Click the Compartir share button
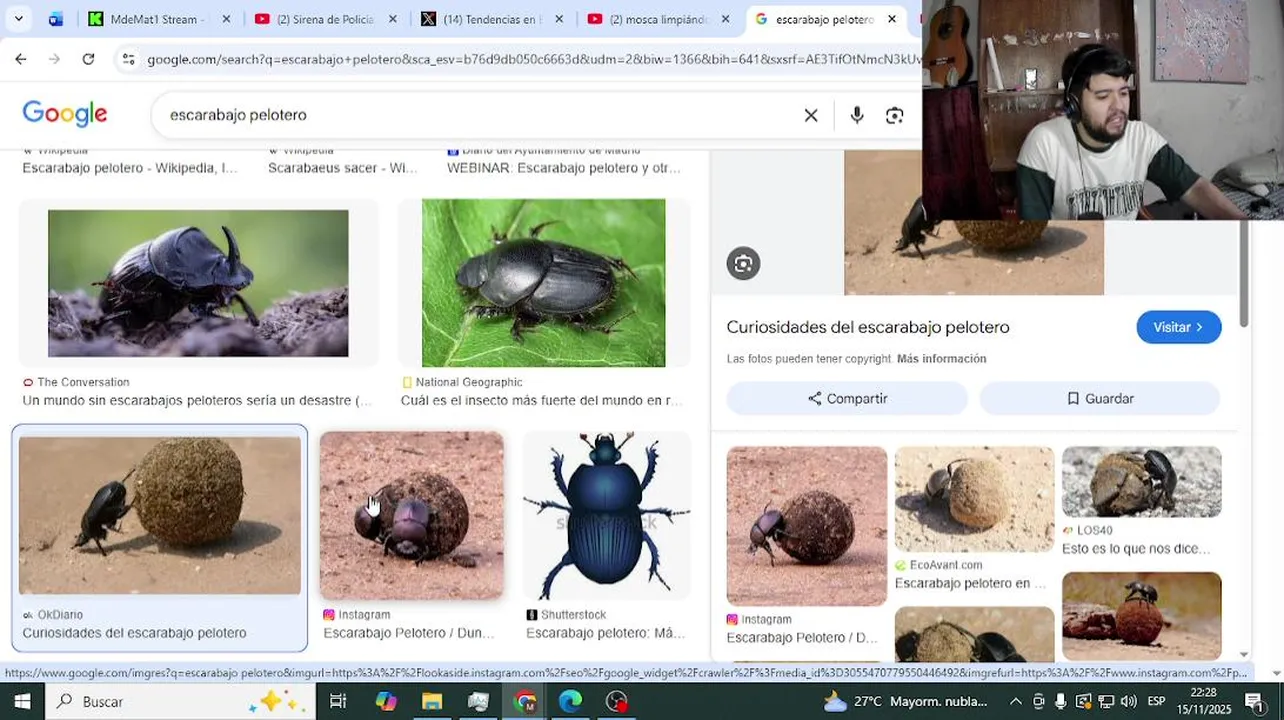This screenshot has height=720, width=1284. (847, 398)
